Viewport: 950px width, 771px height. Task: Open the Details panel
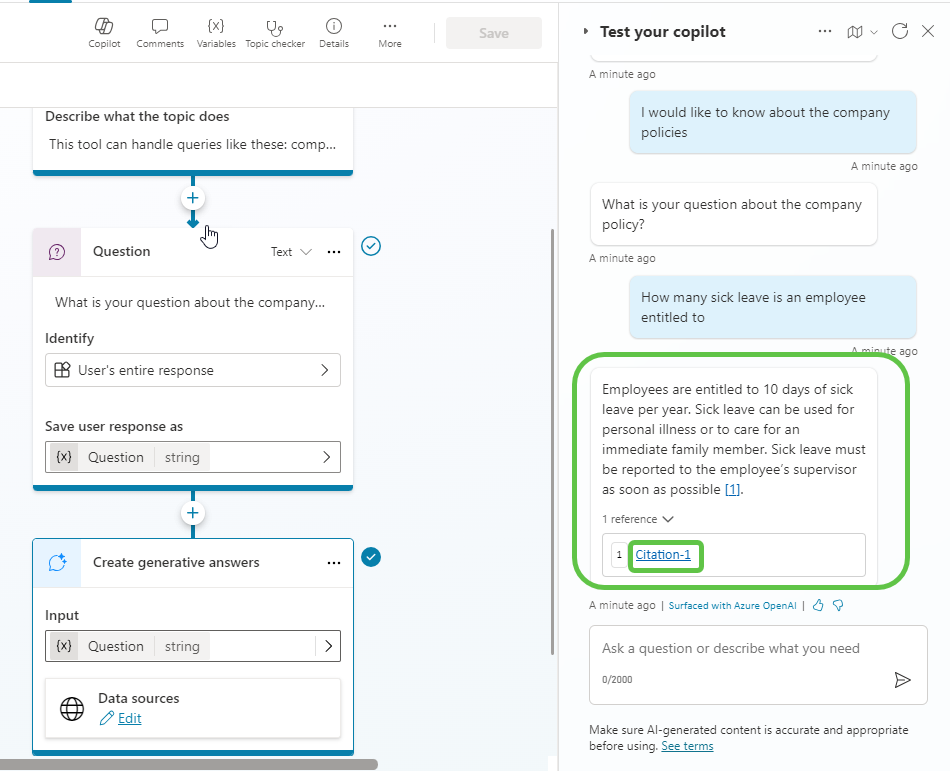click(334, 32)
